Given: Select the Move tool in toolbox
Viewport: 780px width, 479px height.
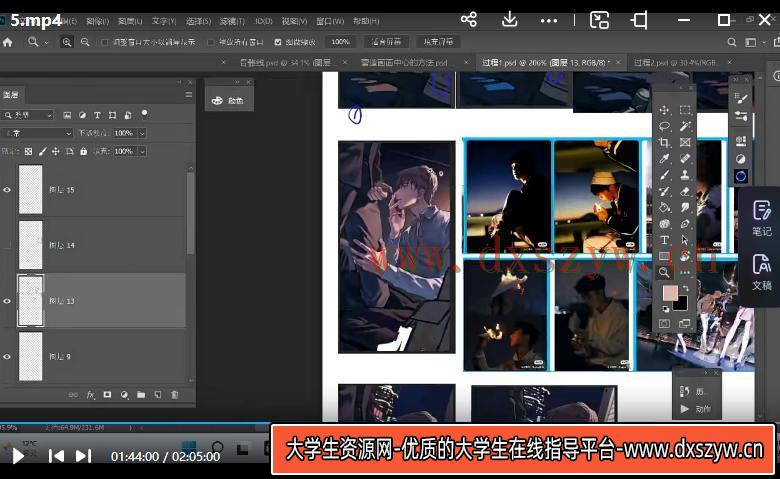Looking at the screenshot, I should point(664,110).
